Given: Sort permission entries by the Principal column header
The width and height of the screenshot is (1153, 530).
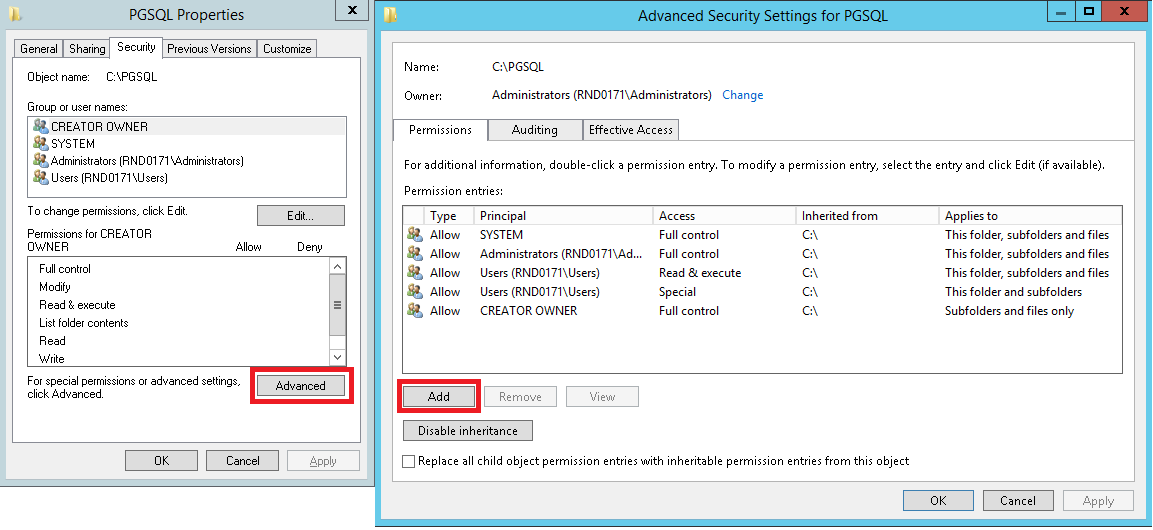Looking at the screenshot, I should [564, 216].
